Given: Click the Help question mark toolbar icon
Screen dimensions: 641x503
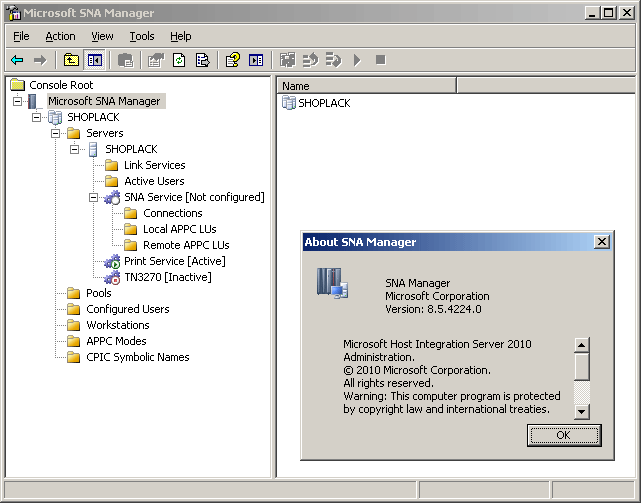Looking at the screenshot, I should (233, 60).
